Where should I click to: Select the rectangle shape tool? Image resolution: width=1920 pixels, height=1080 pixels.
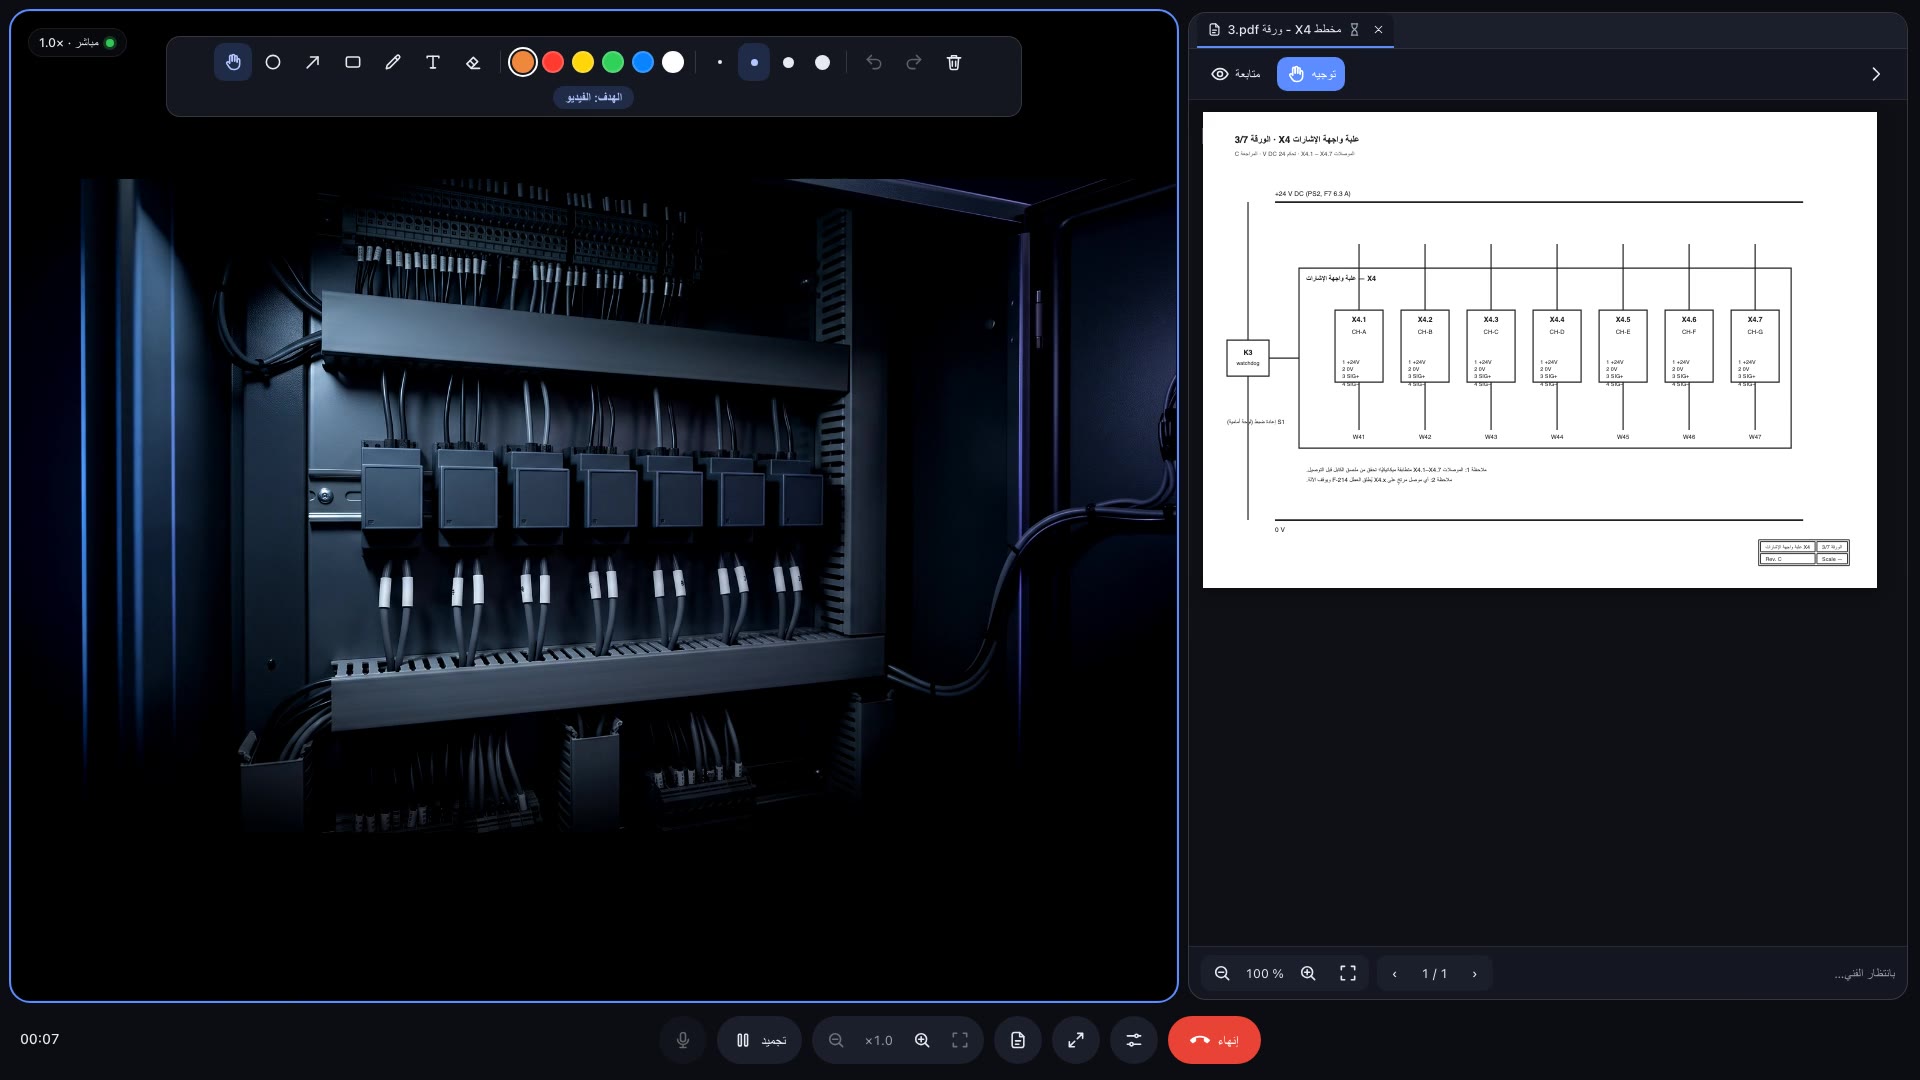(x=353, y=62)
